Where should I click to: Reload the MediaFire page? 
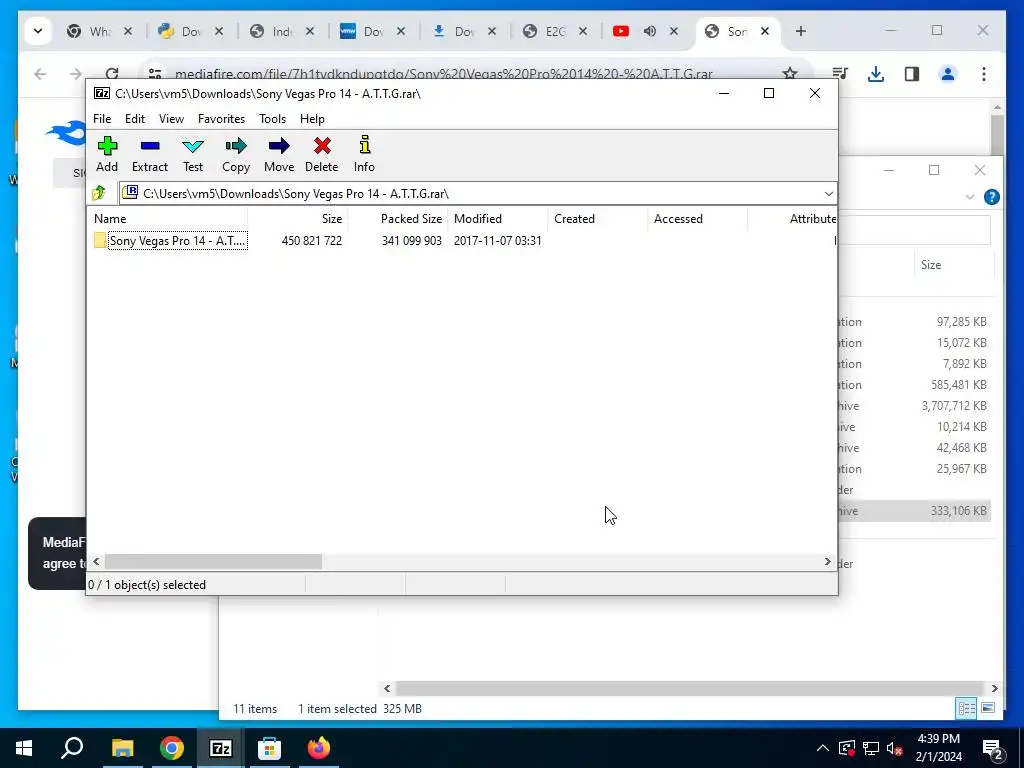112,74
